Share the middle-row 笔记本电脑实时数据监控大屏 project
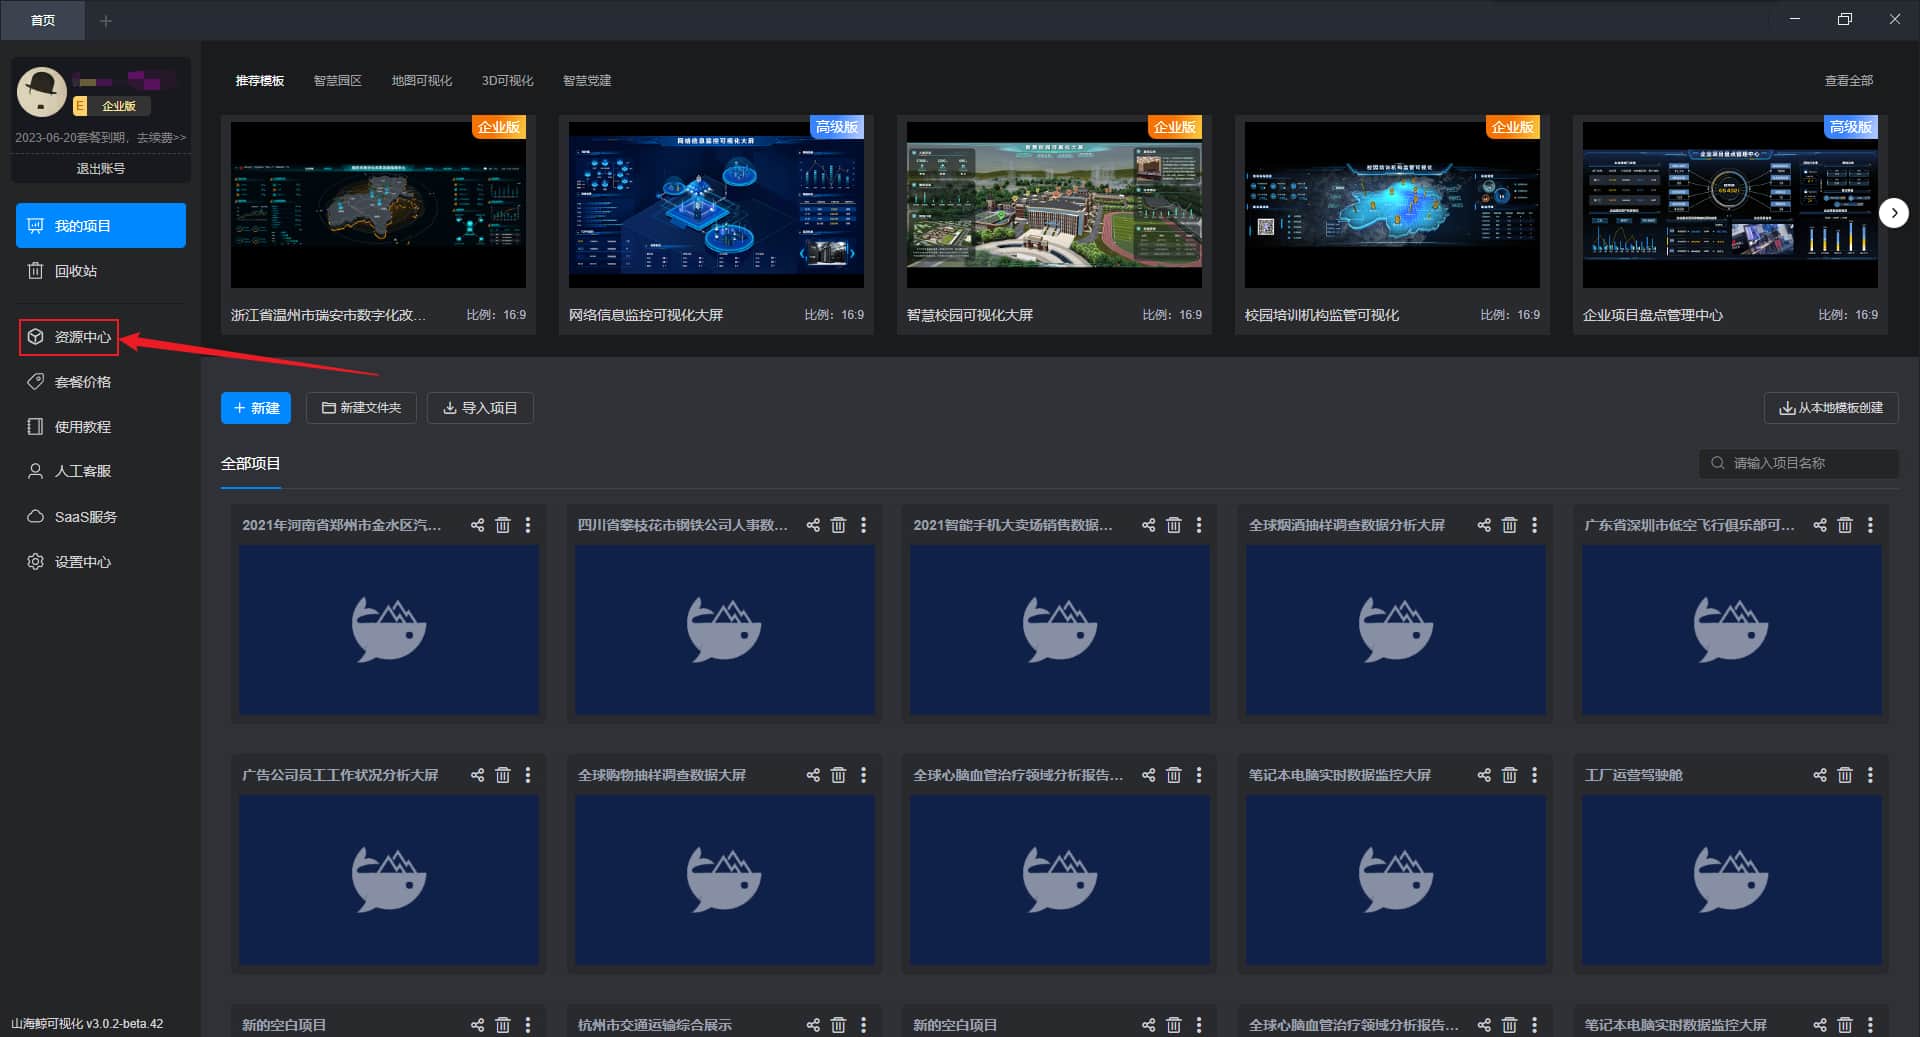 1484,775
